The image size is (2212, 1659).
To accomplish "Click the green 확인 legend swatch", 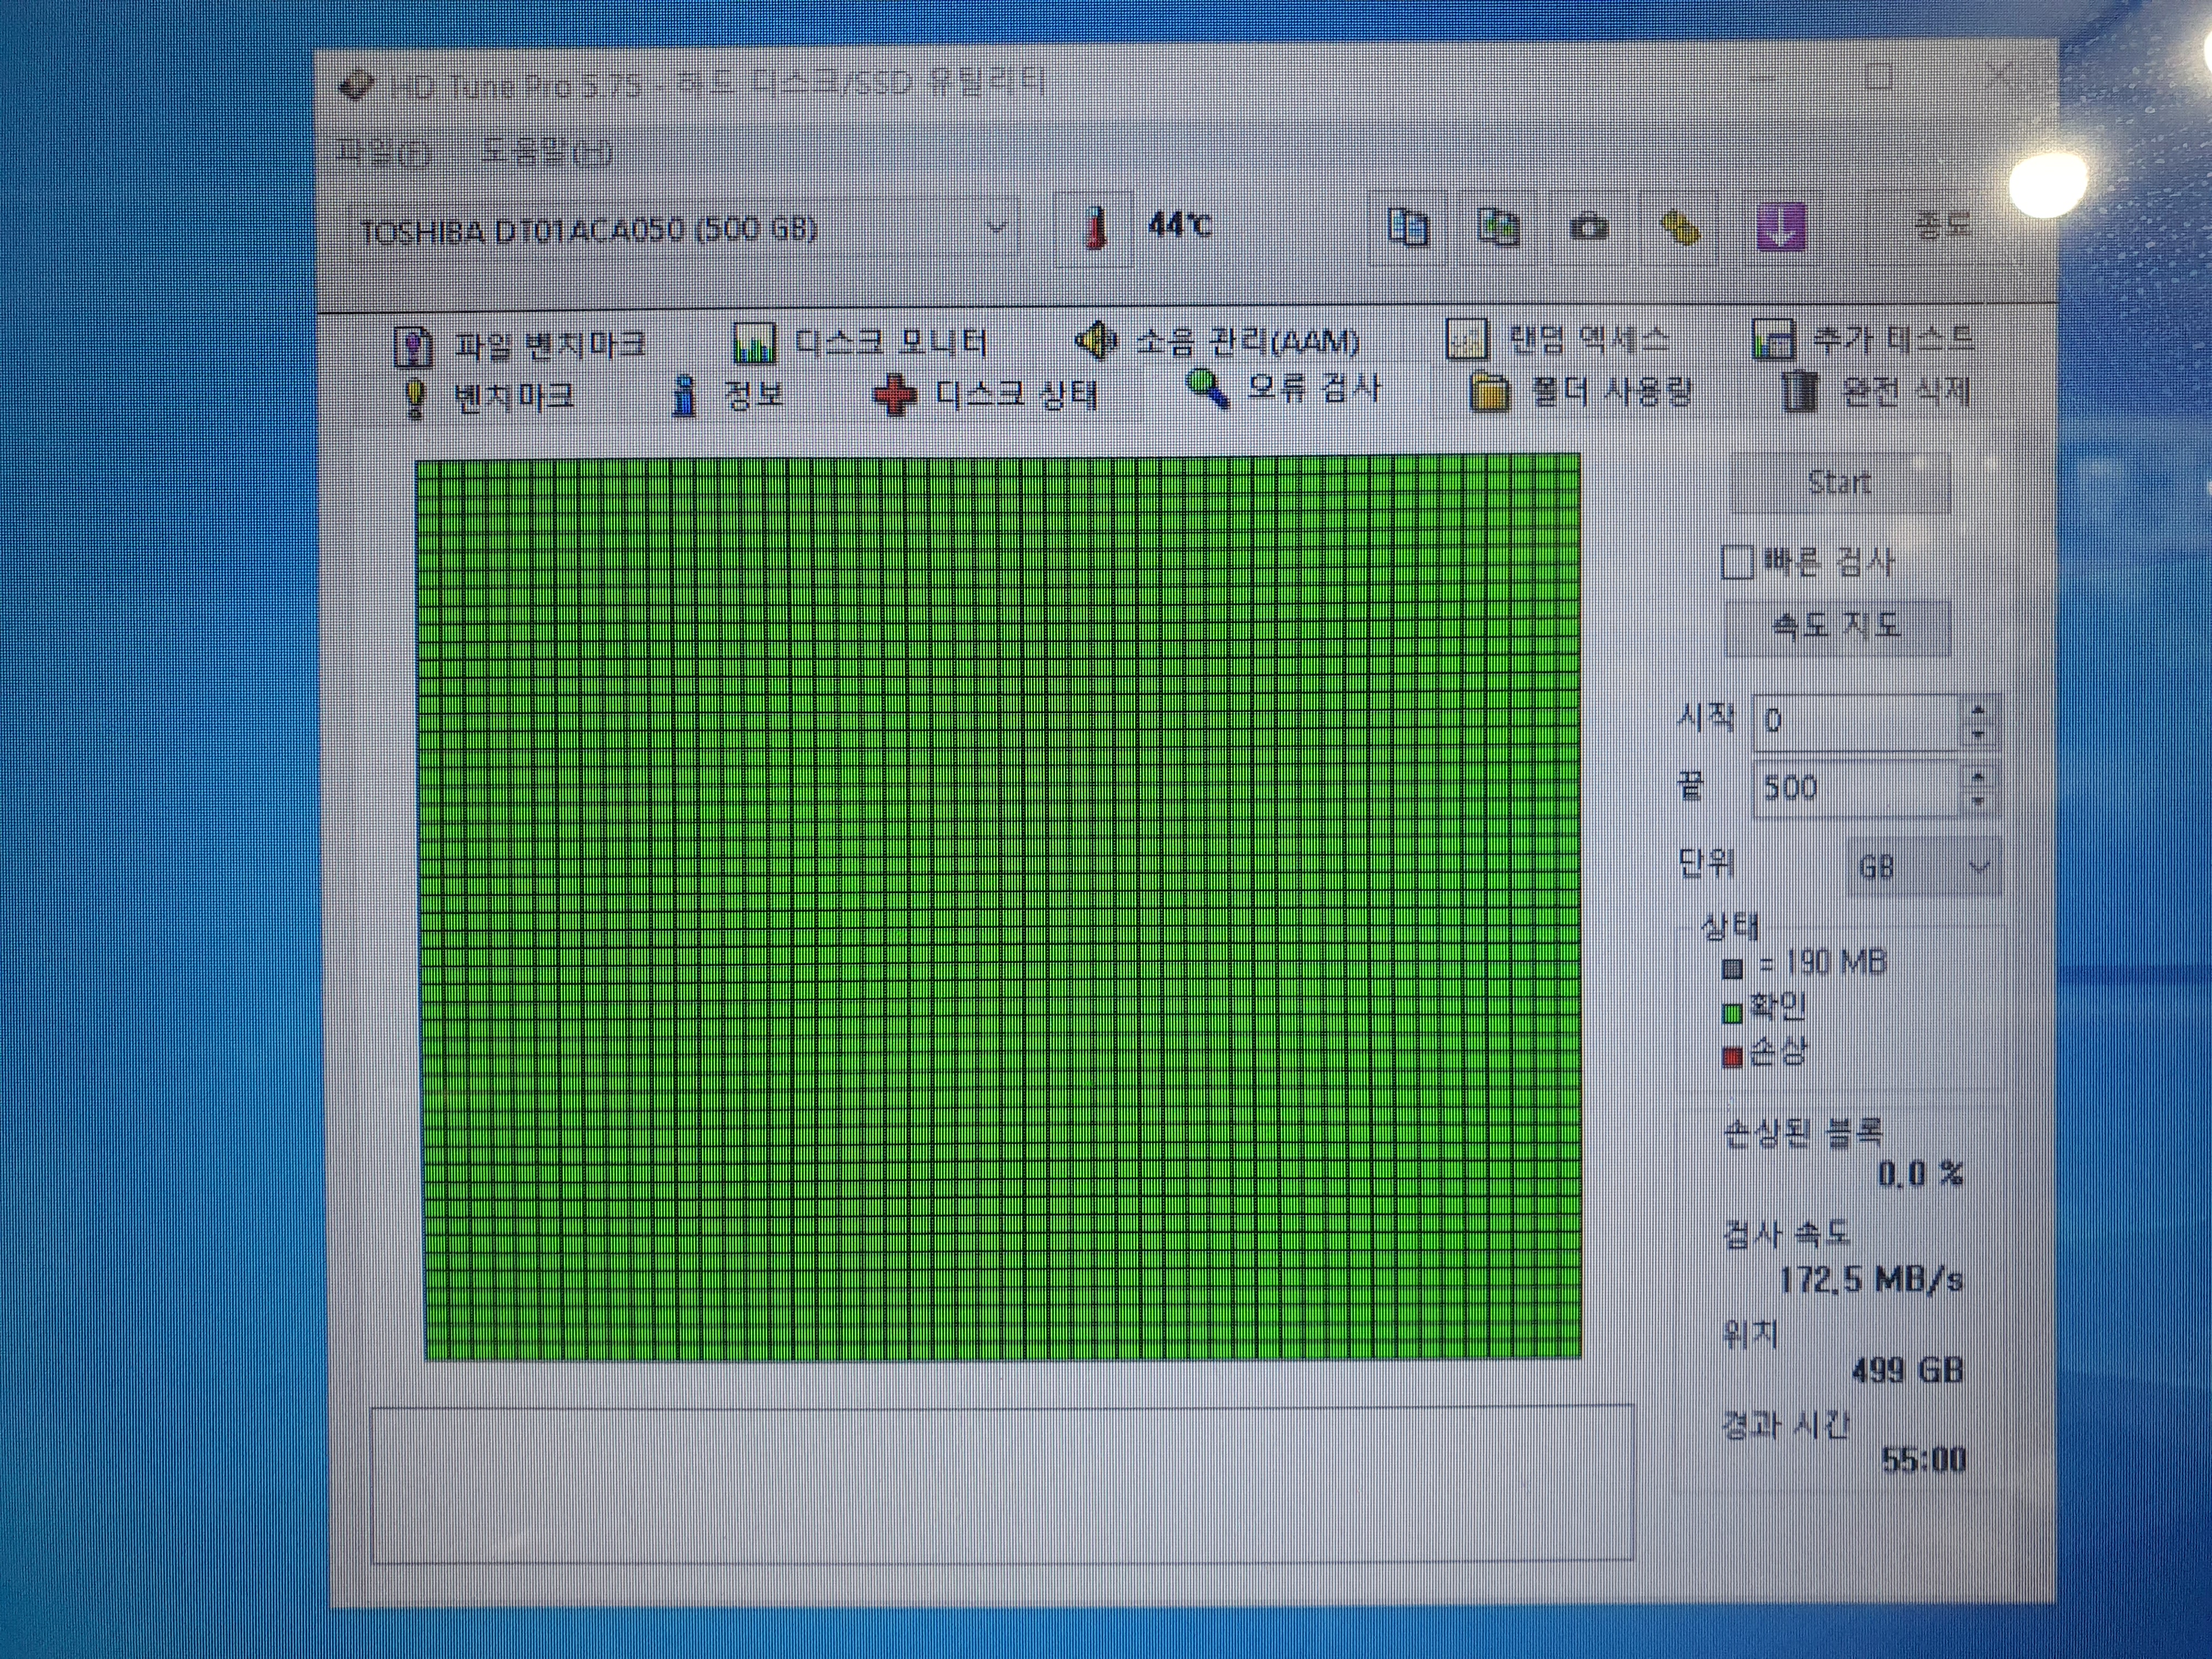I will (x=1733, y=1013).
